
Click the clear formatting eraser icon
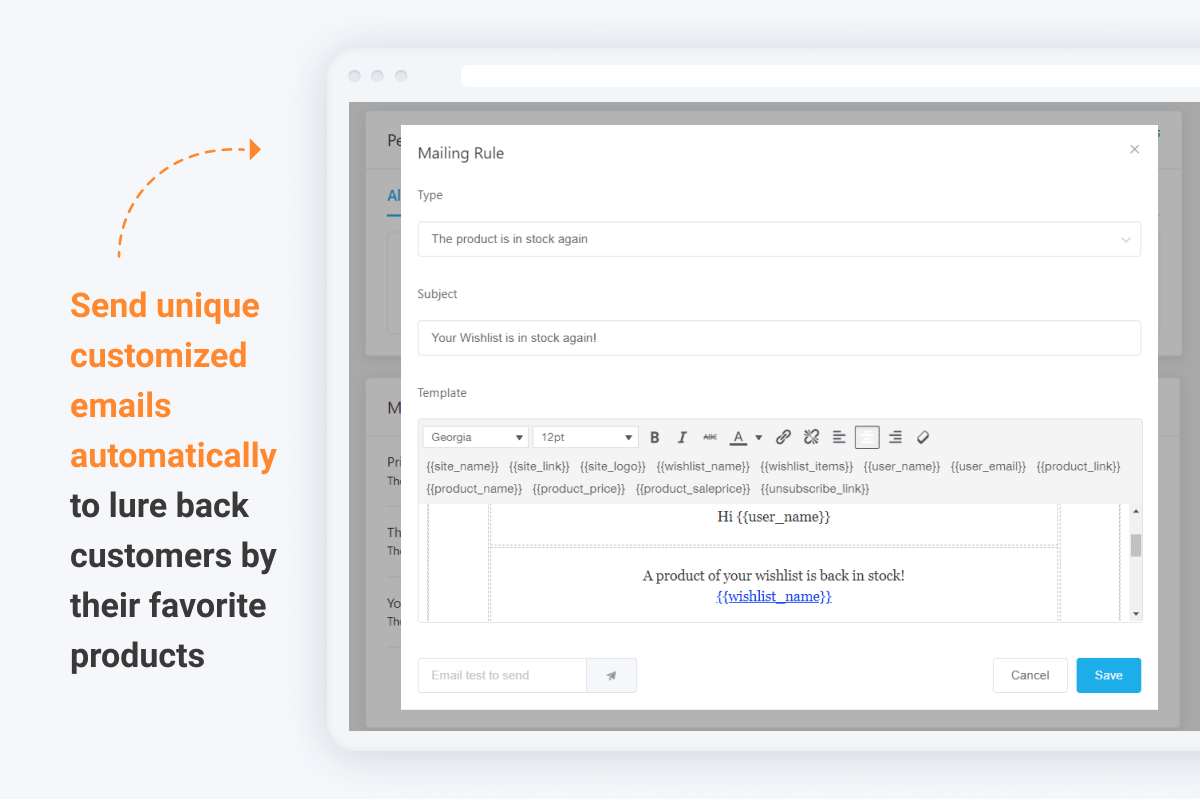pyautogui.click(x=923, y=437)
